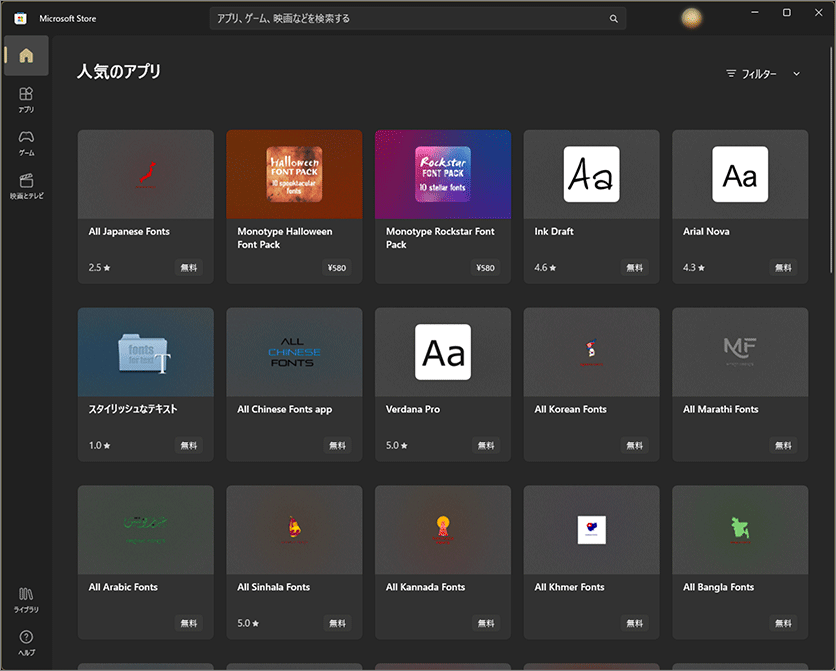Open the アプリ section in the sidebar
This screenshot has width=836, height=671.
point(26,100)
